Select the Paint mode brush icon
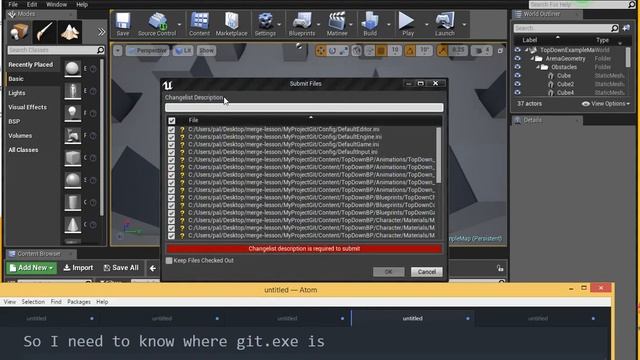The width and height of the screenshot is (640, 360). [44, 32]
